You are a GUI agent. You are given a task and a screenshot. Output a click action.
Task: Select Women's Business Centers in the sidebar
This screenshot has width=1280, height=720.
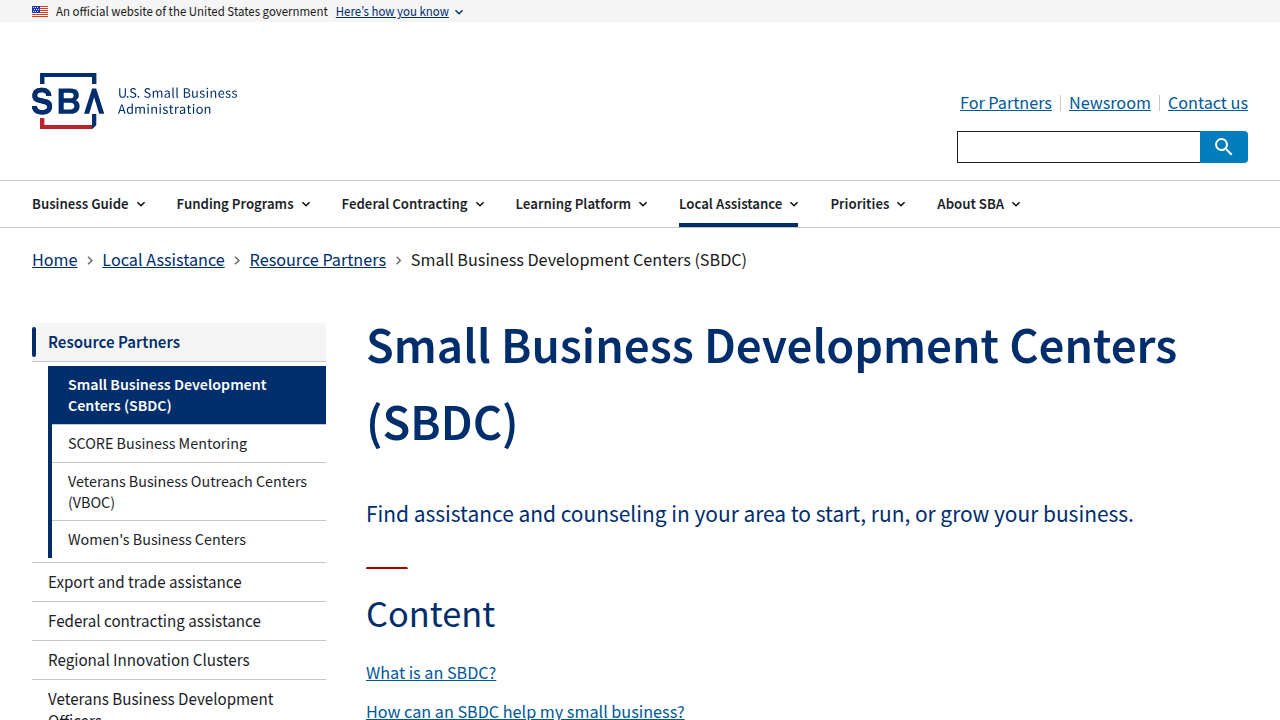[x=156, y=539]
